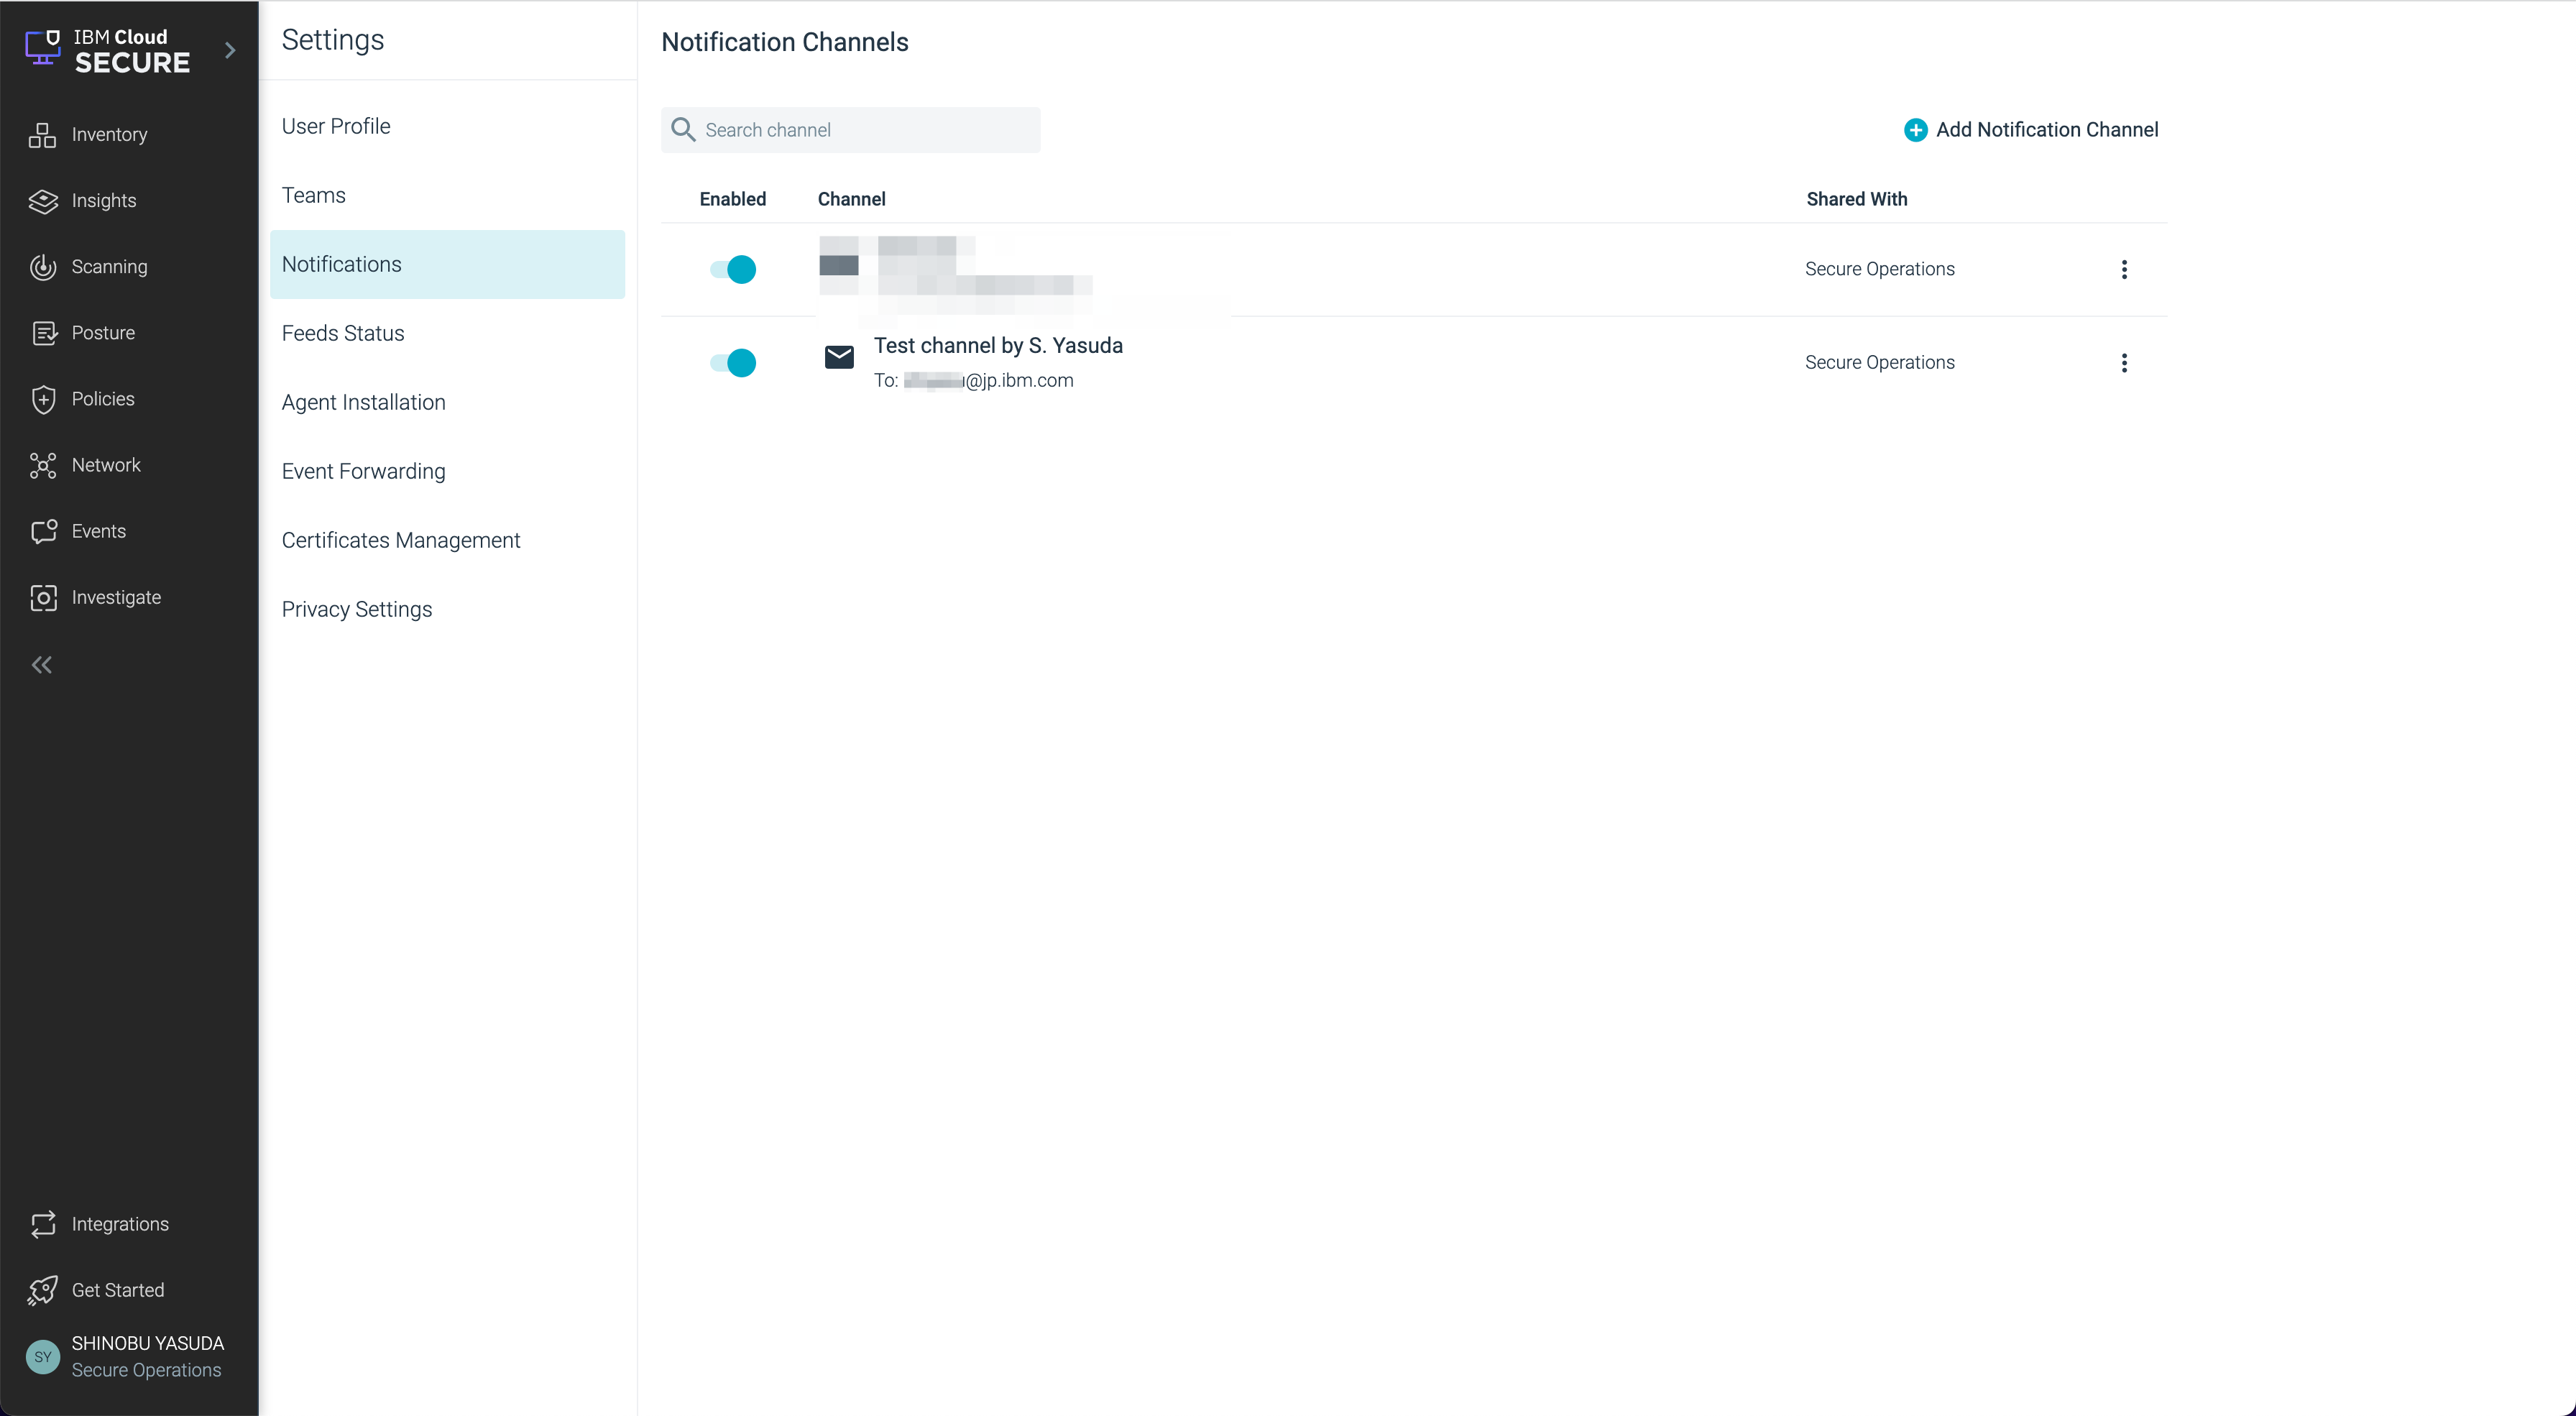This screenshot has width=2576, height=1416.
Task: Click Add Notification Channel
Action: [2031, 130]
